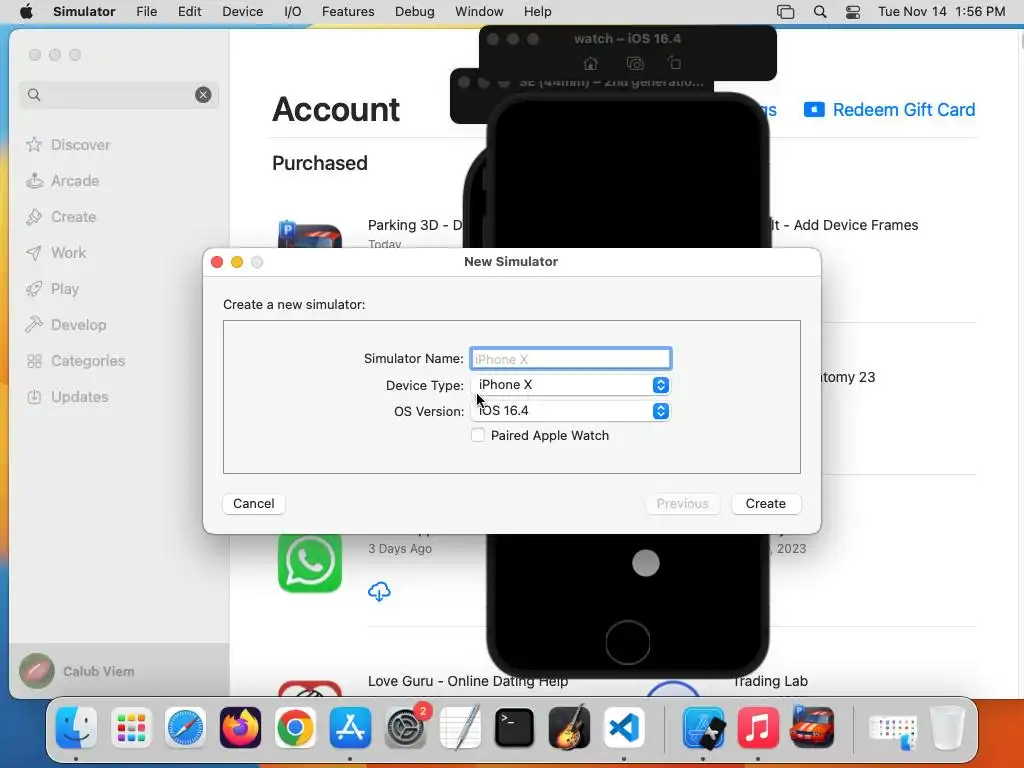The width and height of the screenshot is (1024, 768).
Task: Click the Parking 3D app icon in the Purchased list
Action: [x=310, y=235]
